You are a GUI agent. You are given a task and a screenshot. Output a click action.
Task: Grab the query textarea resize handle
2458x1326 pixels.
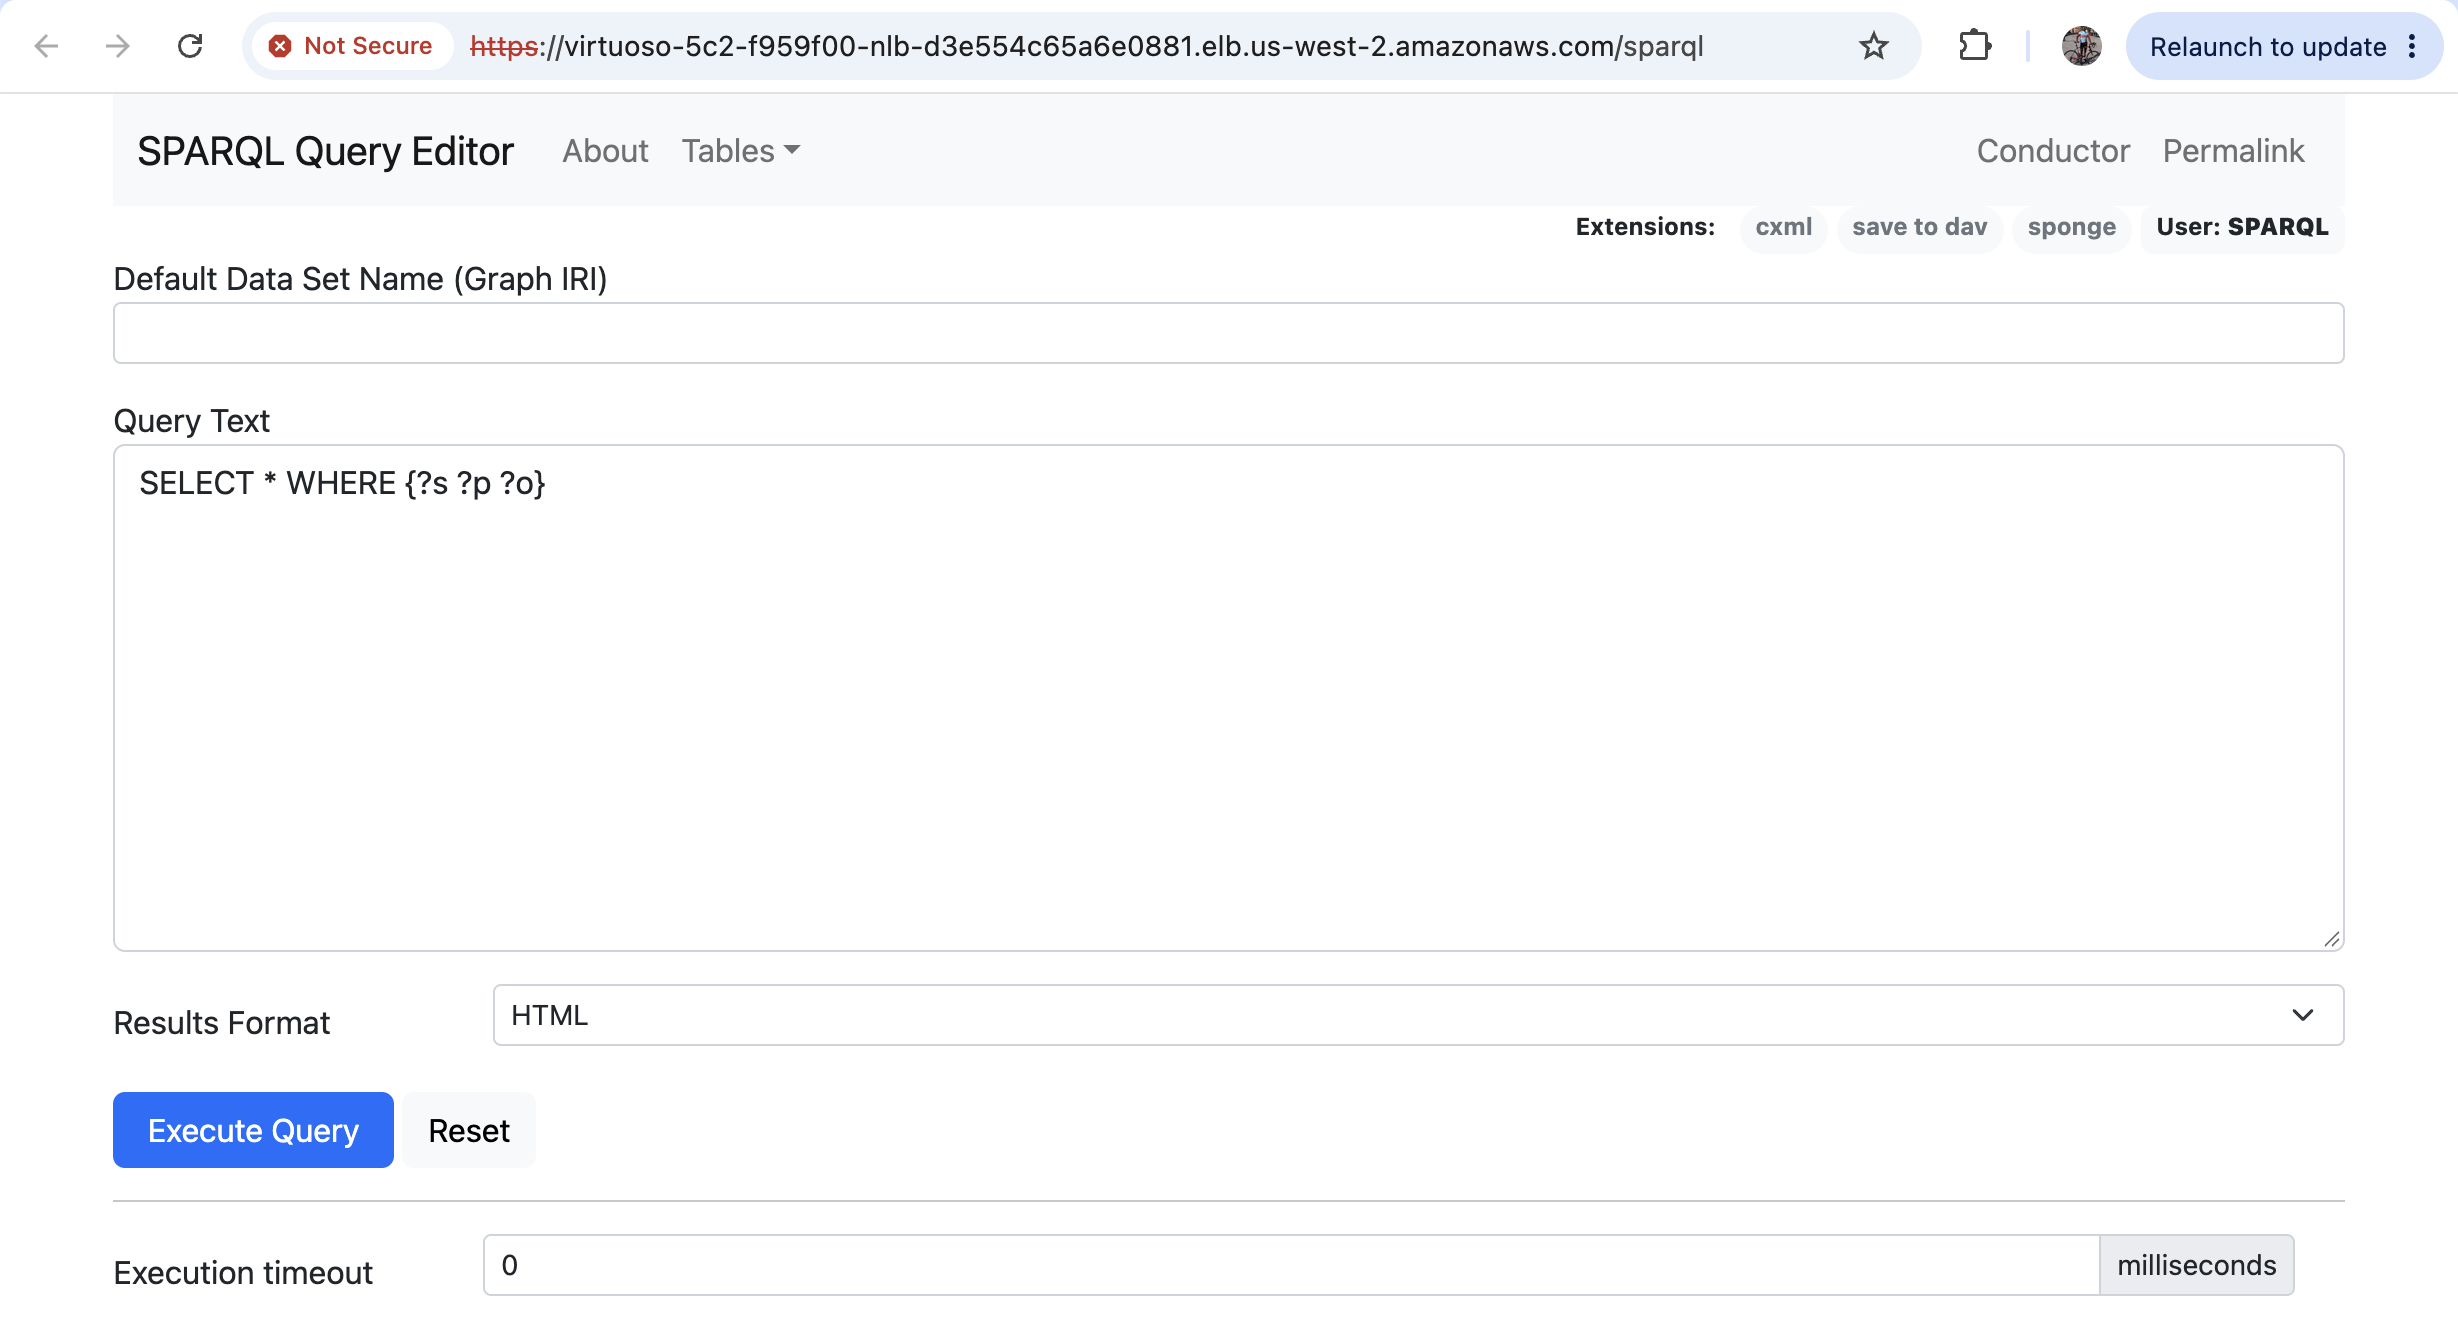click(2331, 938)
